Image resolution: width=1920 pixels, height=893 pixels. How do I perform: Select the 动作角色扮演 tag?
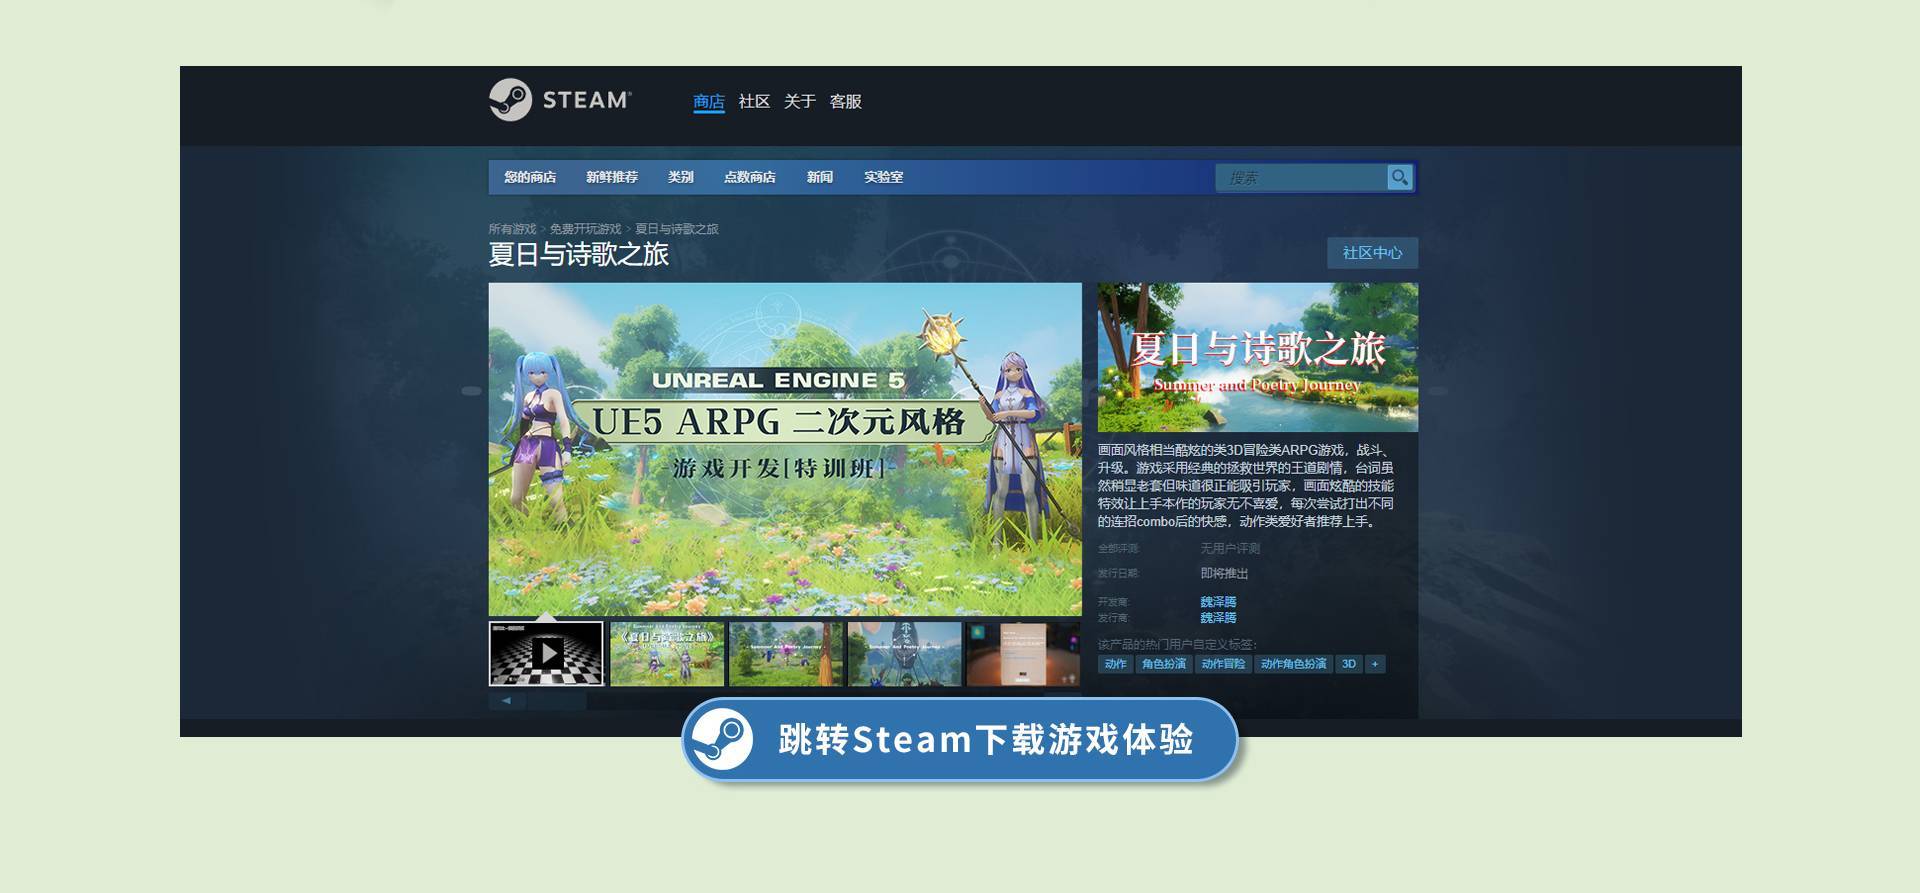click(x=1293, y=664)
